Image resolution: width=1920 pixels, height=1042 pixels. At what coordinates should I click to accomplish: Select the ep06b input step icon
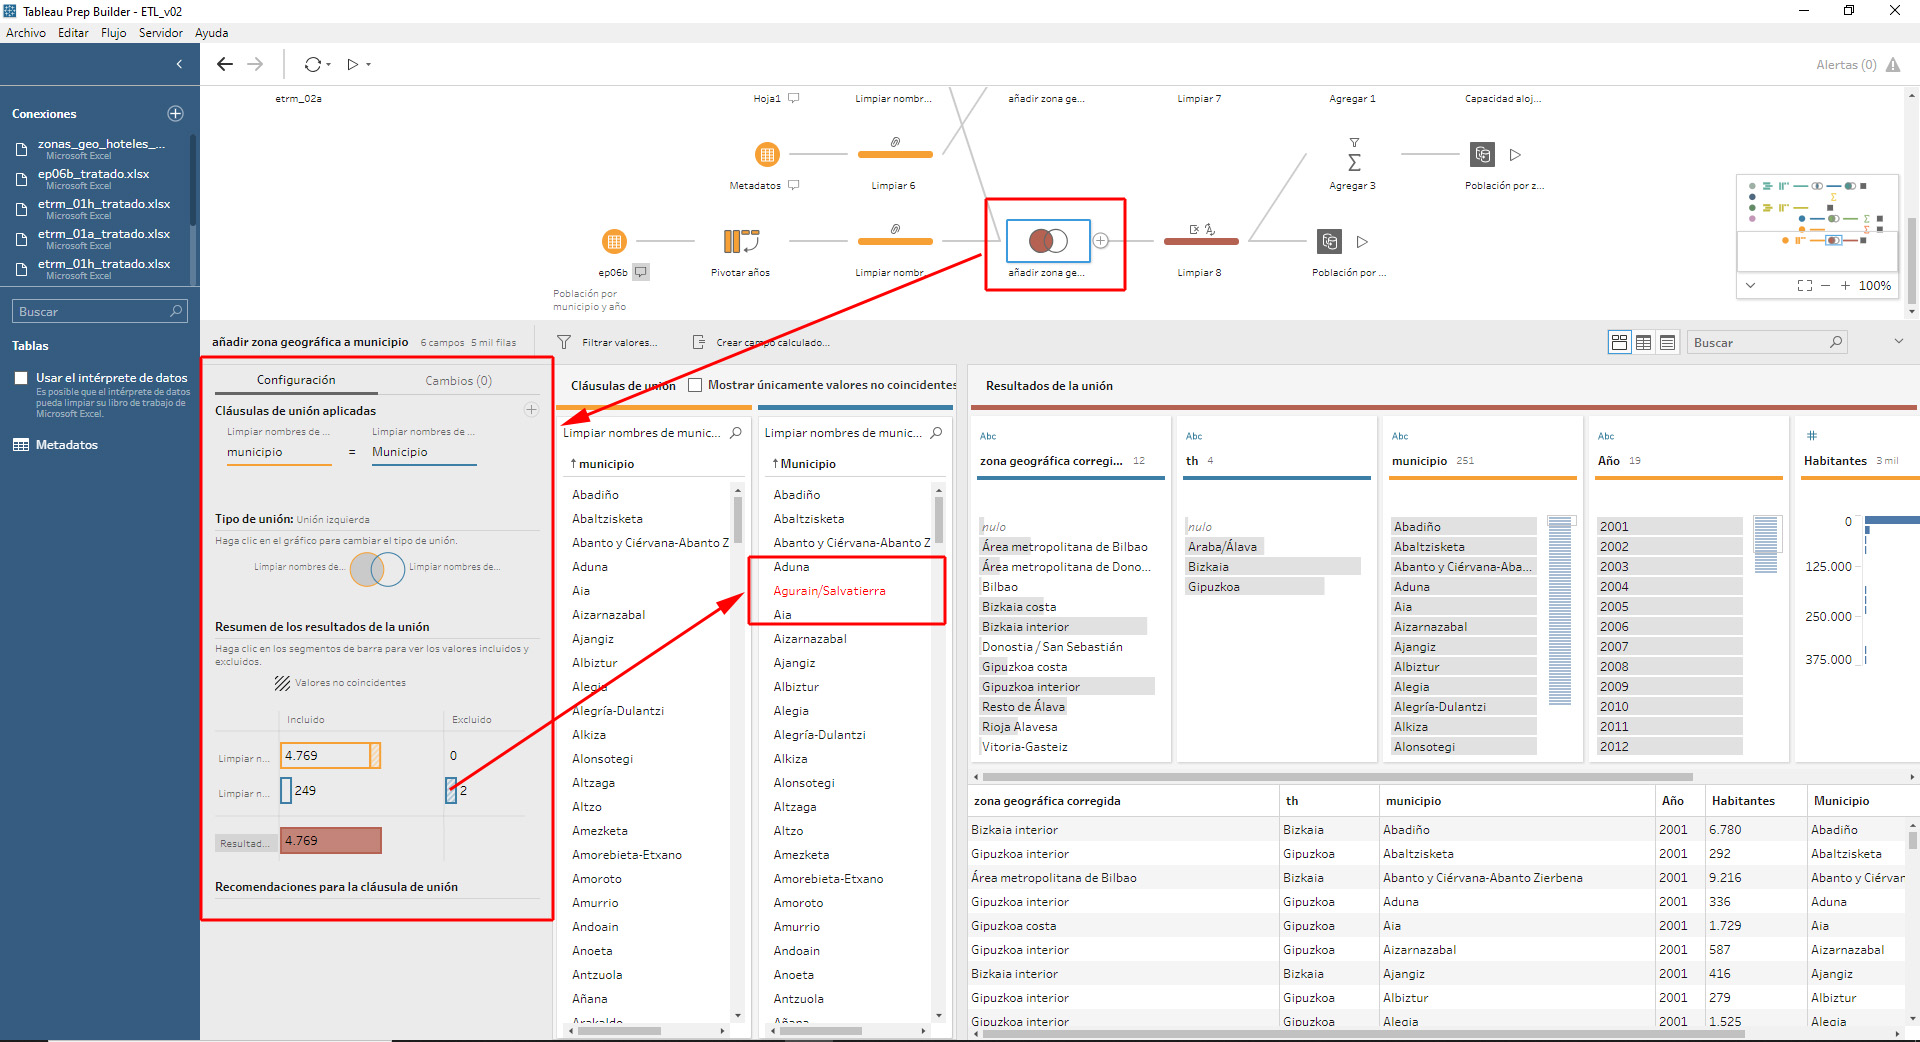click(614, 241)
